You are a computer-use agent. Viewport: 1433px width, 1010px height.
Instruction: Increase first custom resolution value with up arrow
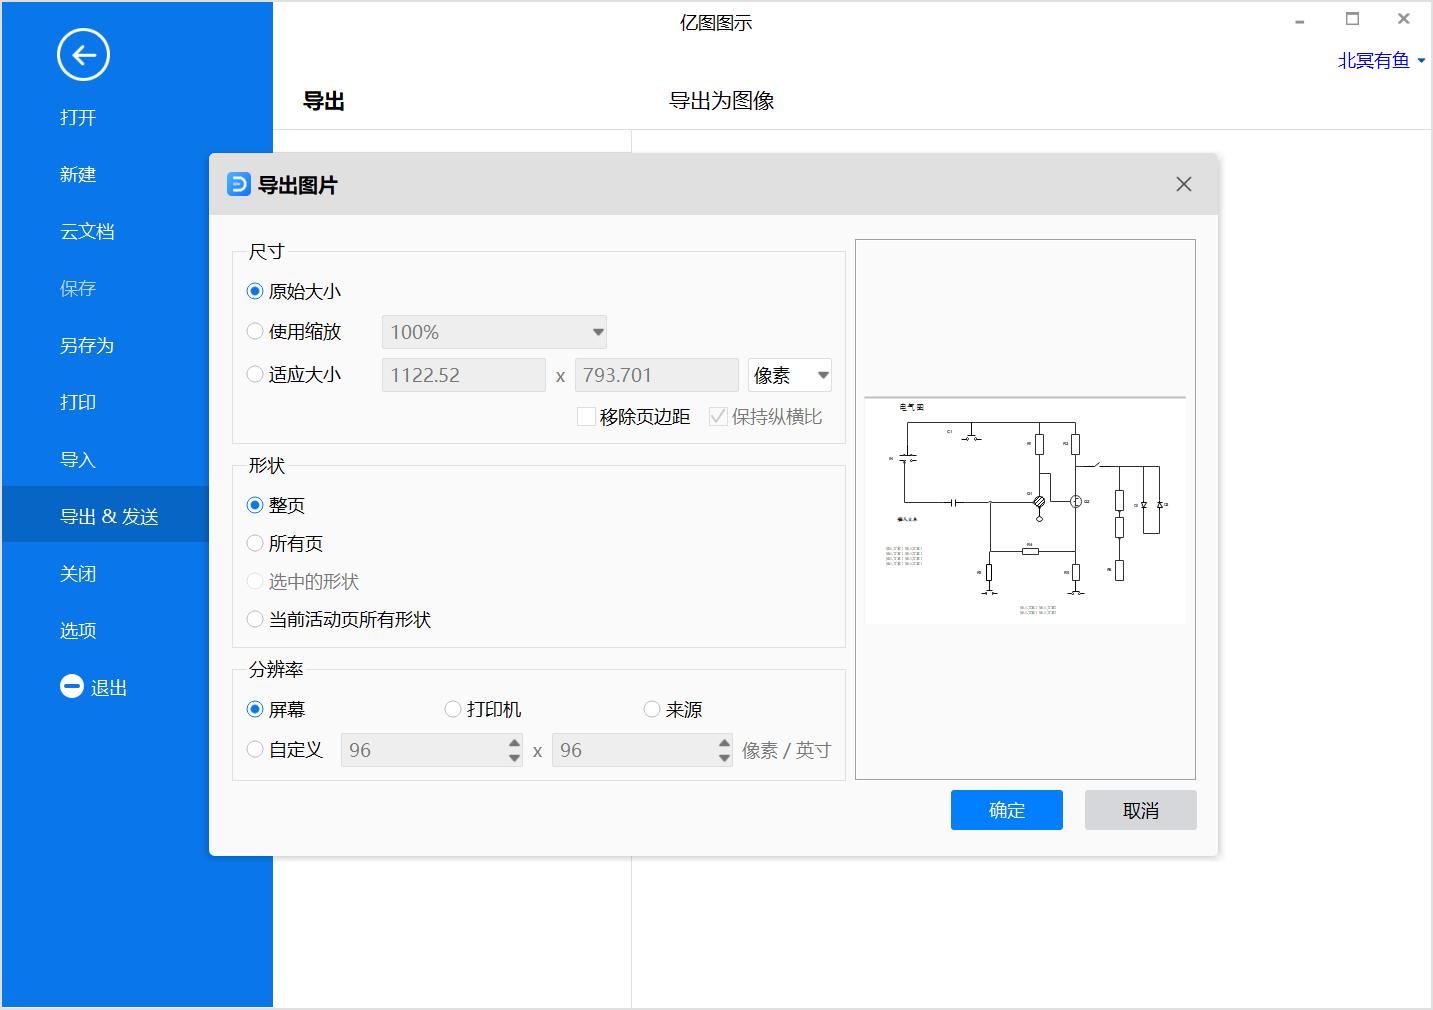pos(514,743)
